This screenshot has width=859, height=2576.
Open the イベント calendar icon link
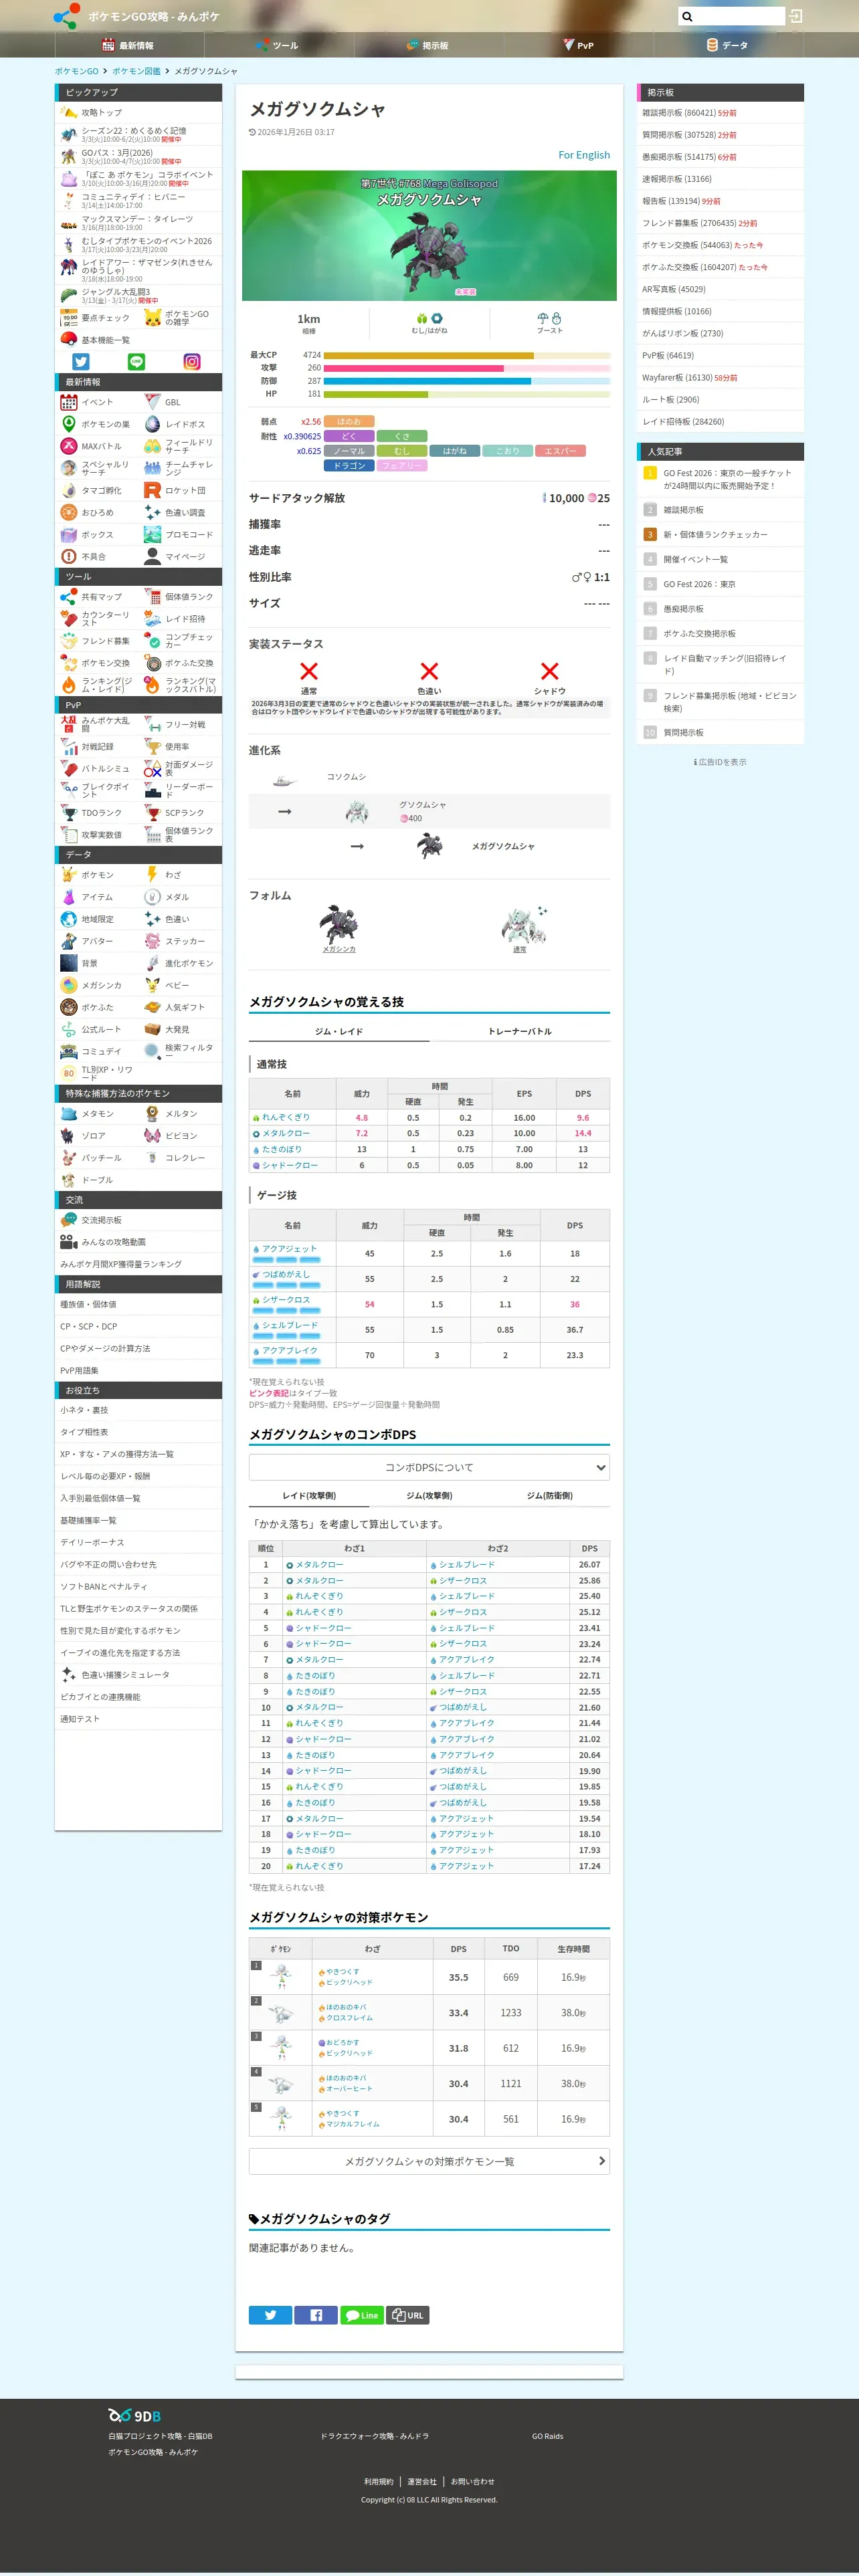pyautogui.click(x=96, y=402)
